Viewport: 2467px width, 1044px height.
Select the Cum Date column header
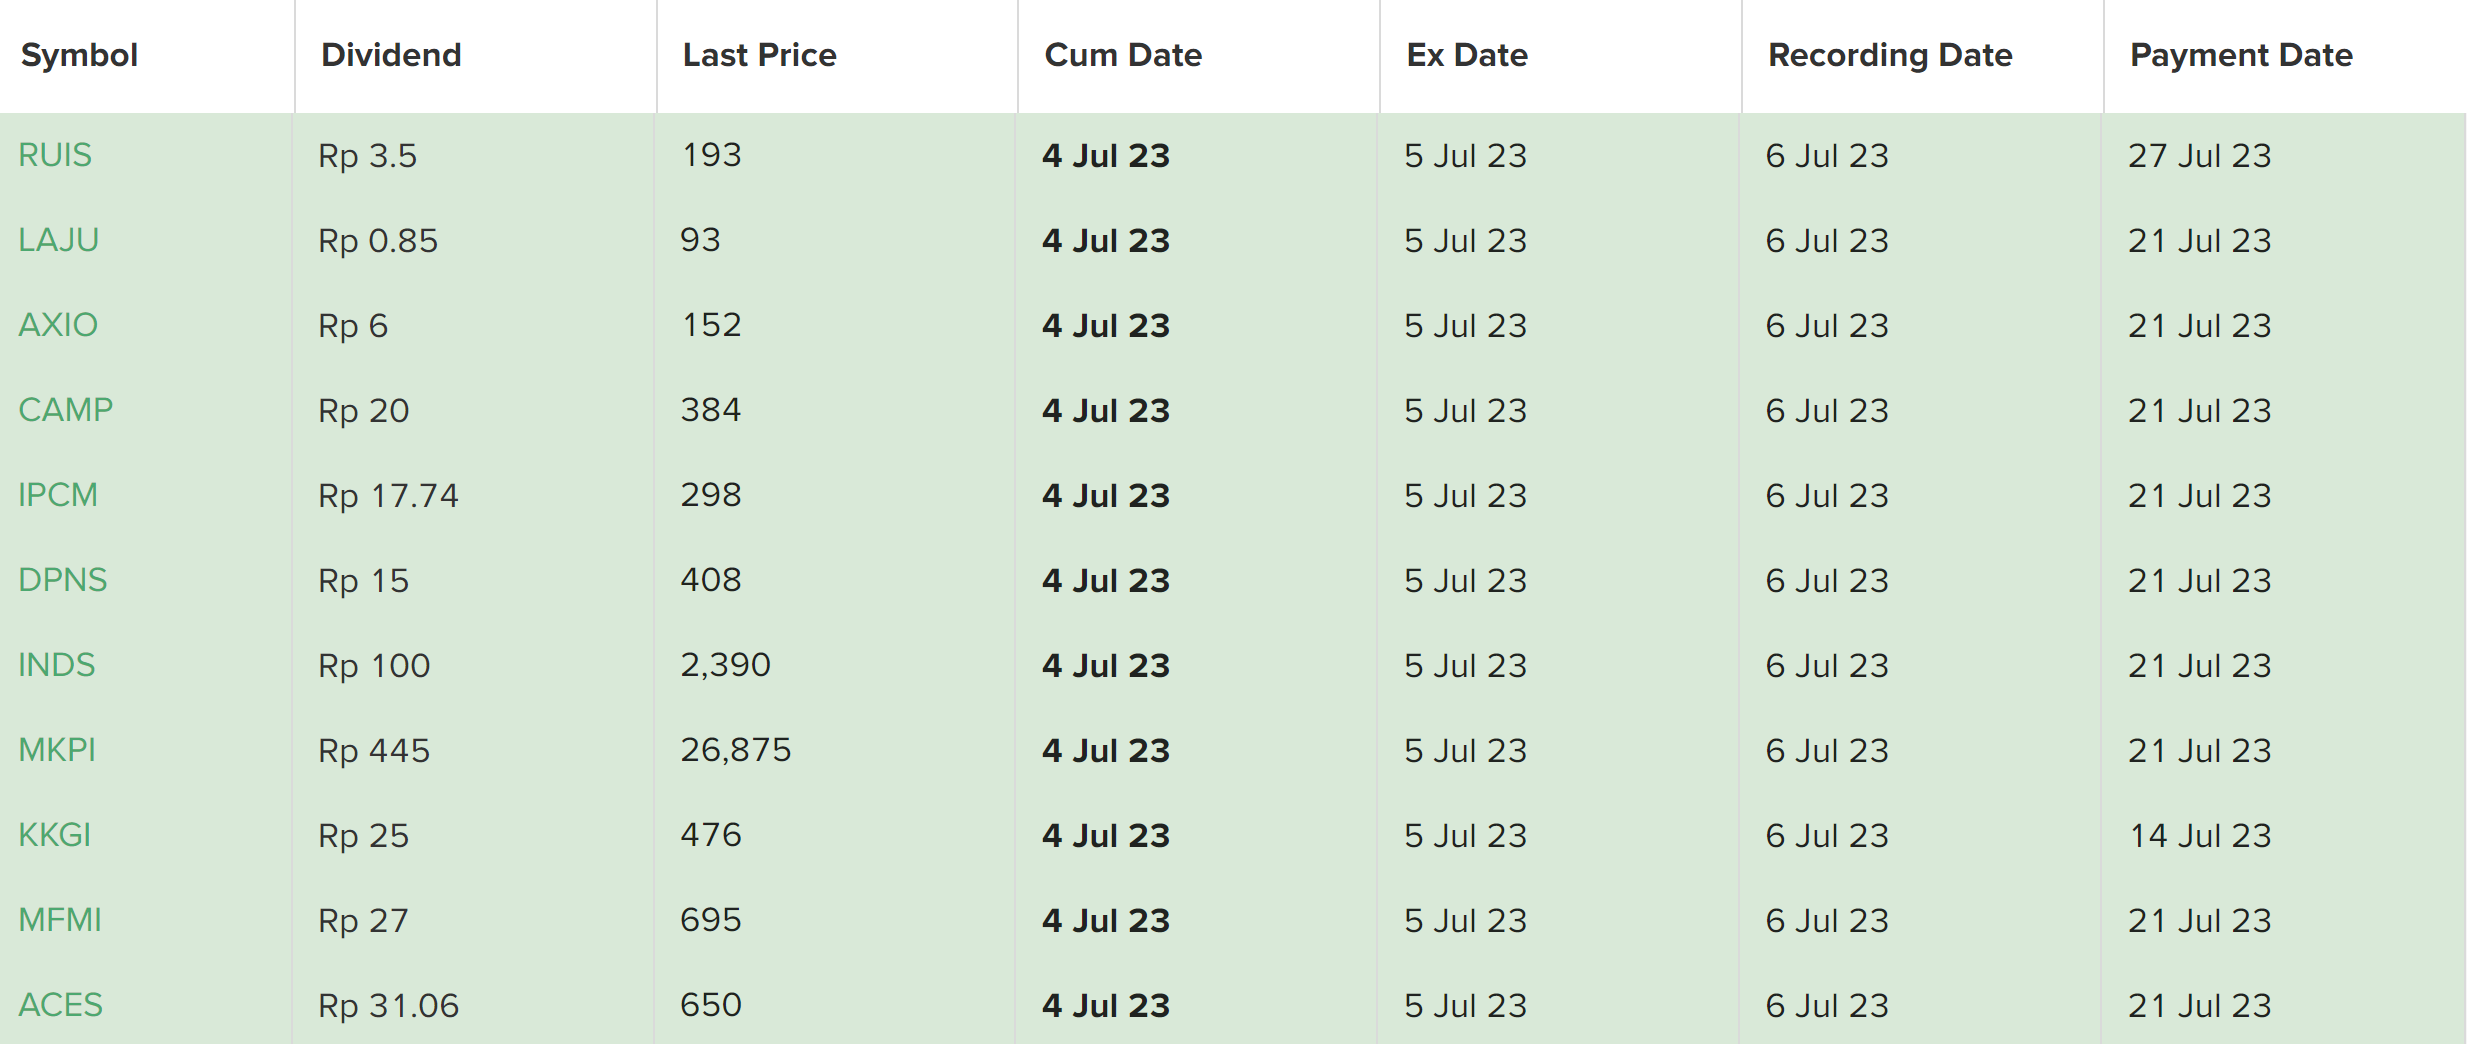pyautogui.click(x=1123, y=55)
